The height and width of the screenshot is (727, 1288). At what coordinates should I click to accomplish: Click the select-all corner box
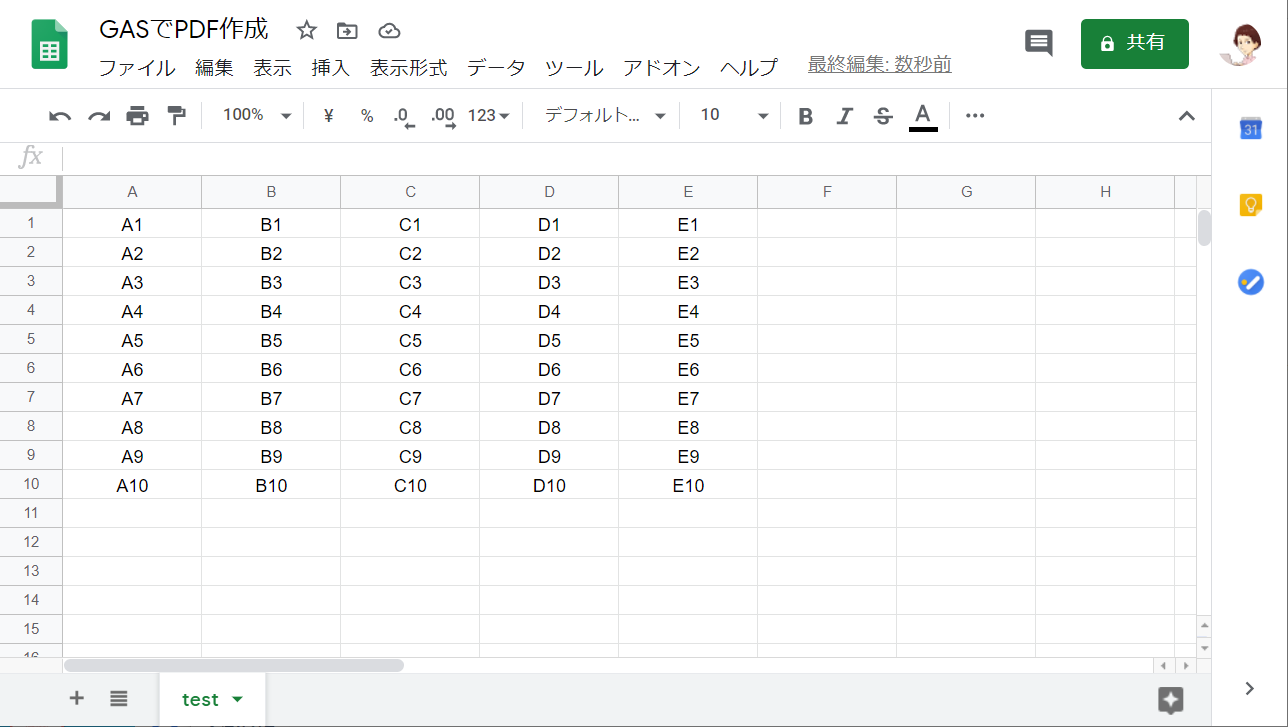pos(31,191)
